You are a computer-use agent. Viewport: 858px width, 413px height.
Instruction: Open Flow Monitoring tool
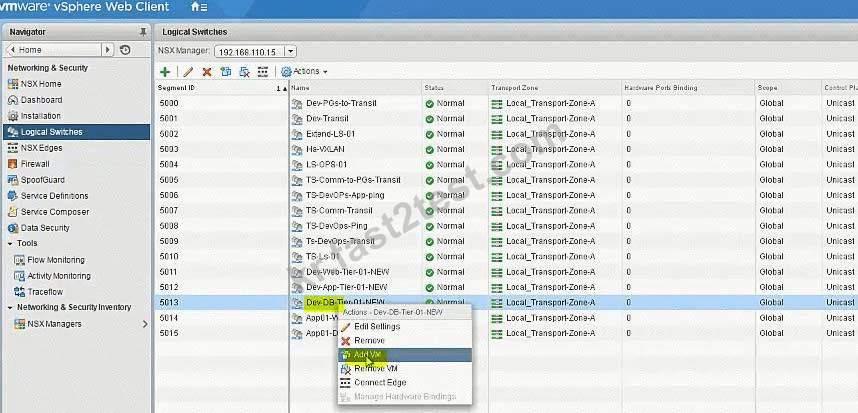56,260
